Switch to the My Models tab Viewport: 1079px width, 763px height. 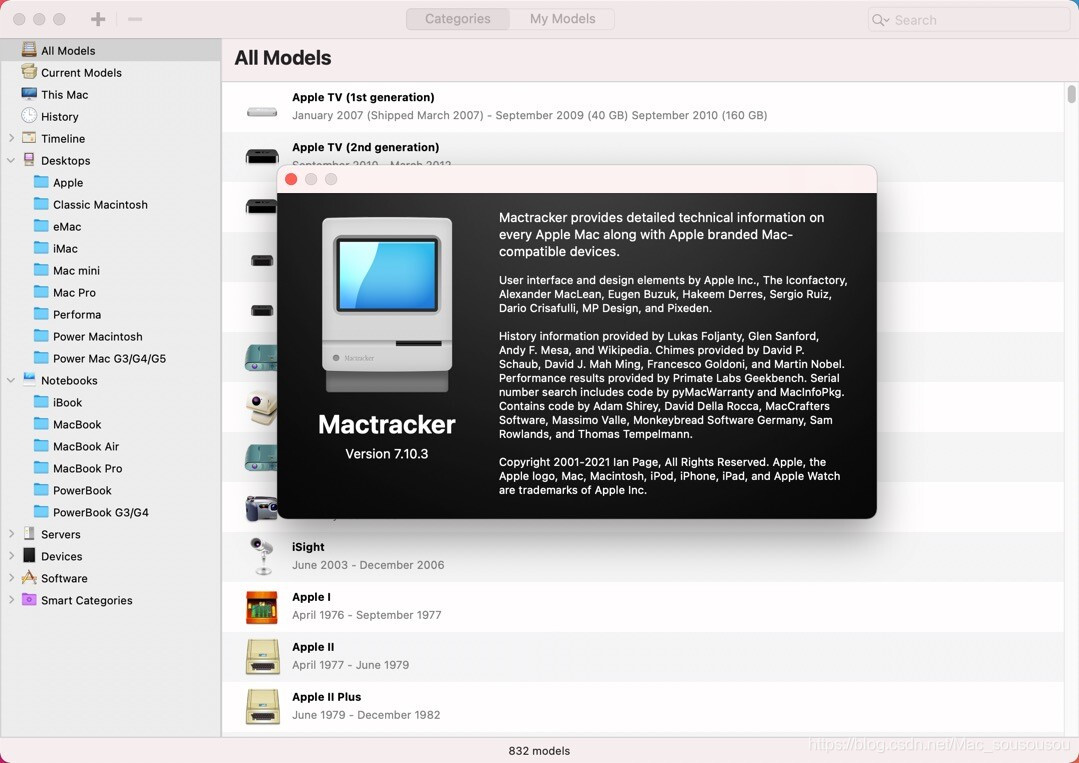pos(562,19)
